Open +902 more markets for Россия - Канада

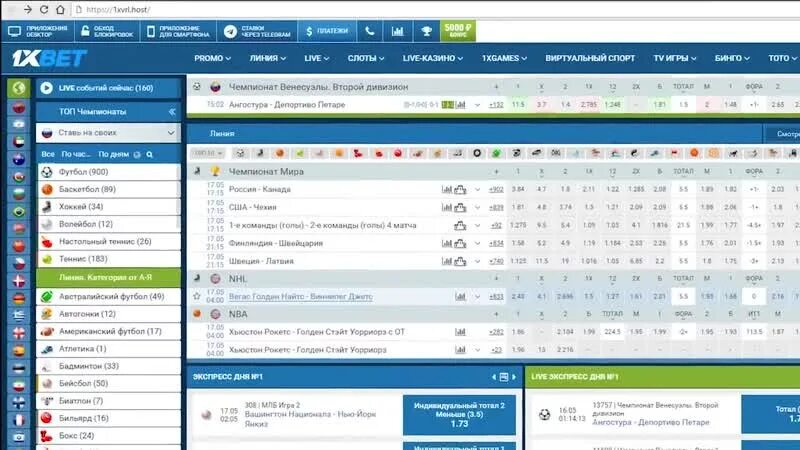click(496, 189)
